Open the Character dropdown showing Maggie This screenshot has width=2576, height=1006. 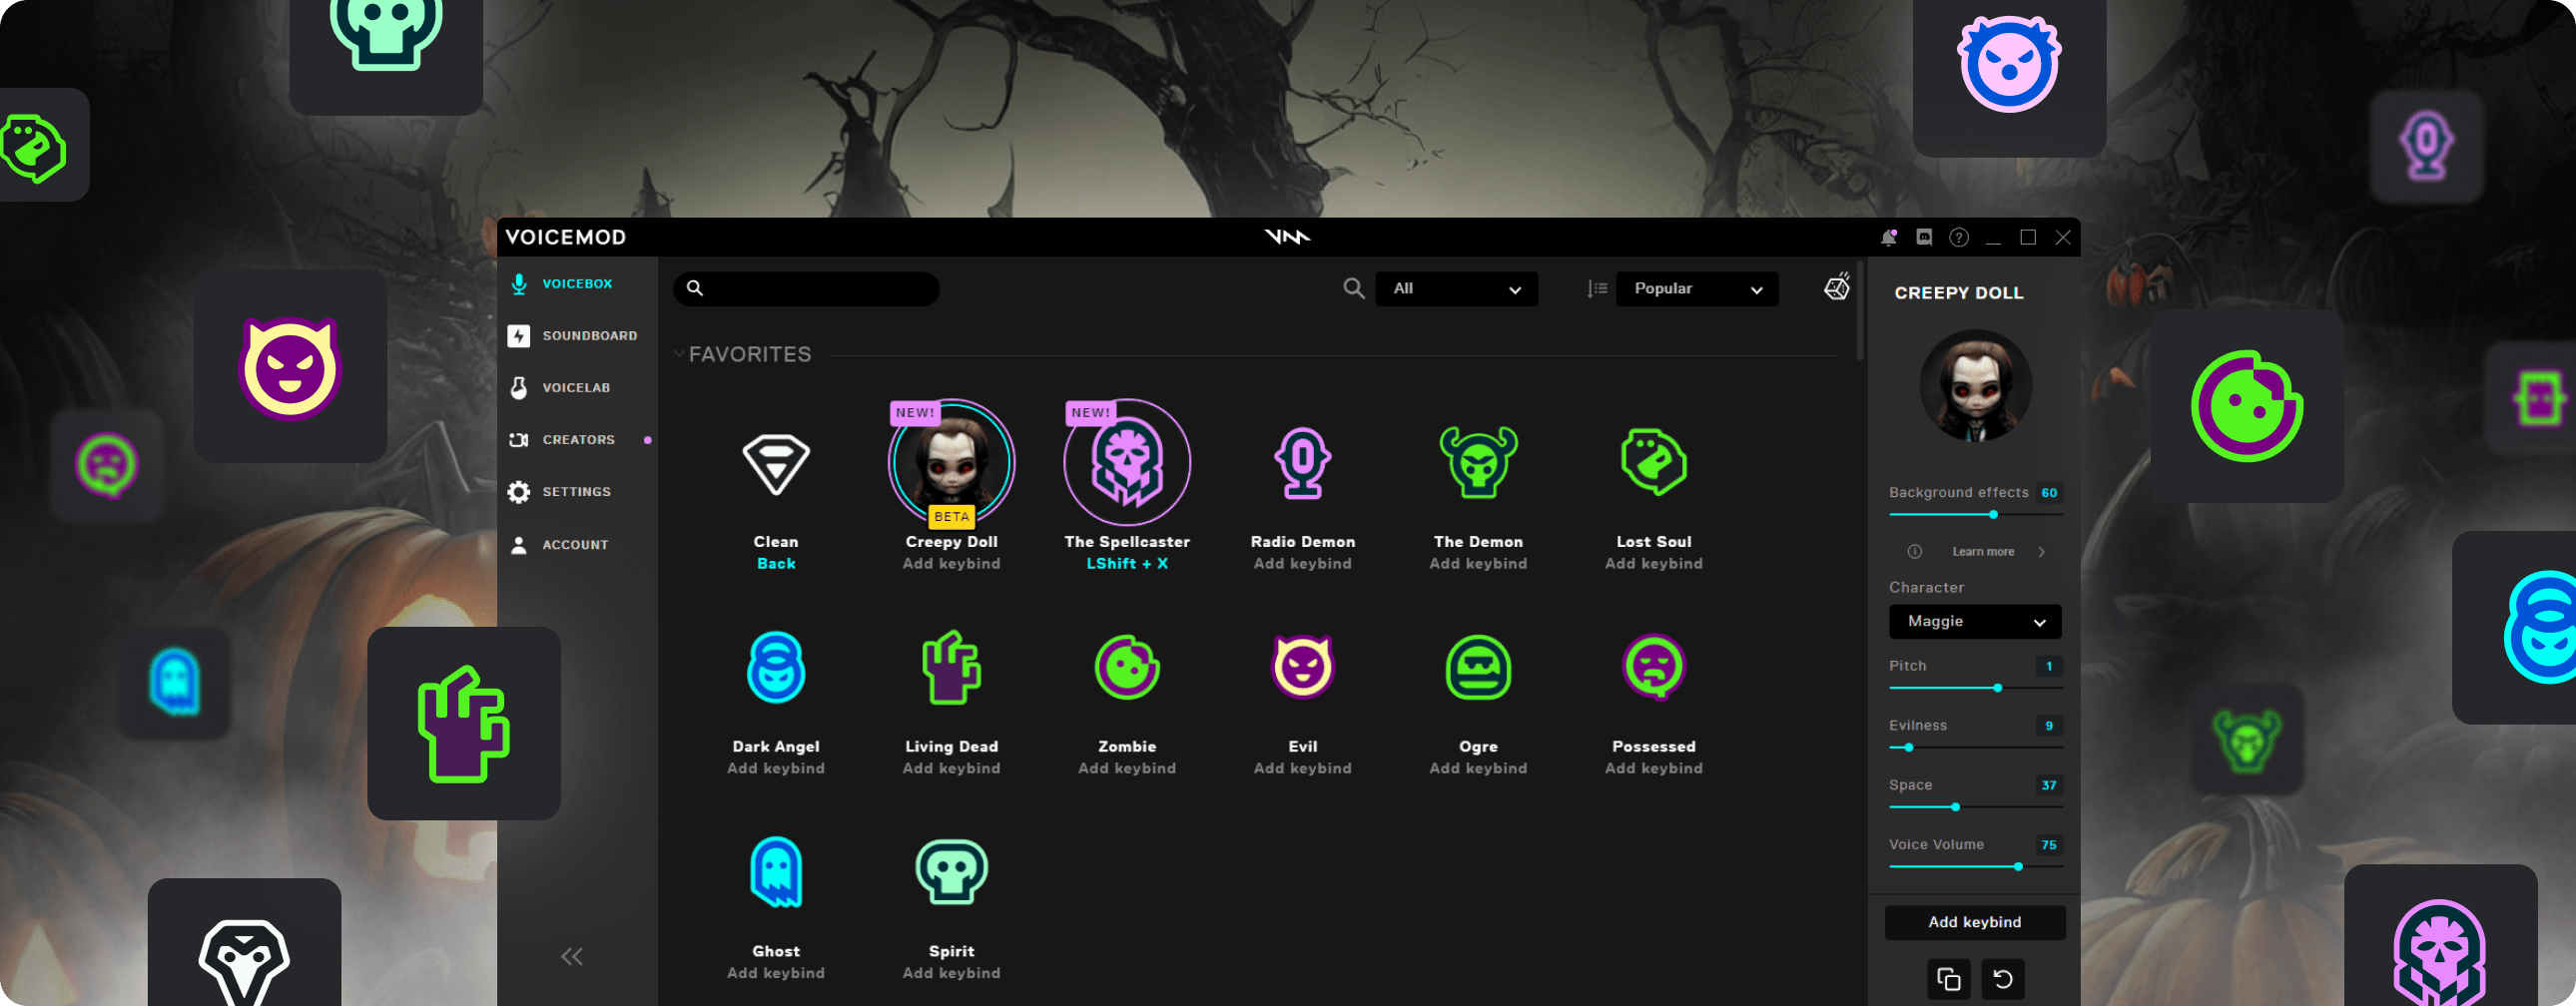coord(1974,621)
